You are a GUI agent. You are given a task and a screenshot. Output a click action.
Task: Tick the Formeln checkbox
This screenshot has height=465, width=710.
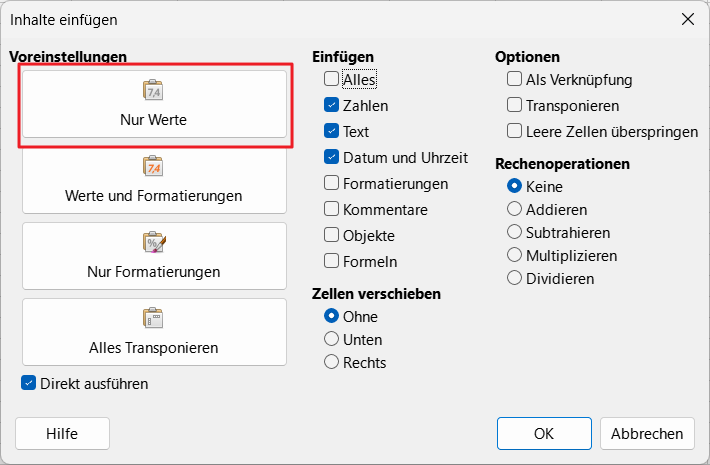pyautogui.click(x=331, y=261)
